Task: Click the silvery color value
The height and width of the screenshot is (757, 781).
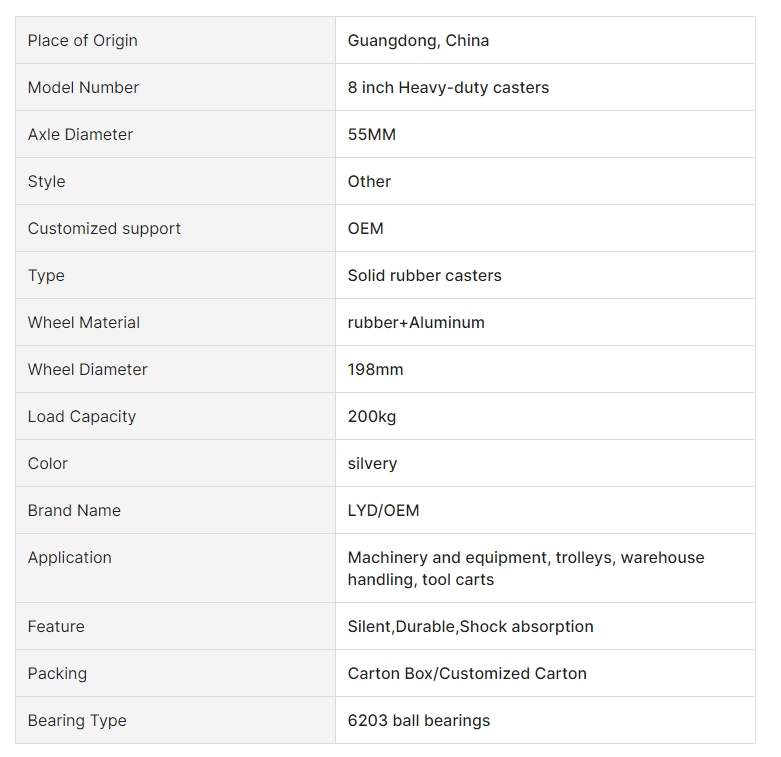Action: tap(372, 464)
